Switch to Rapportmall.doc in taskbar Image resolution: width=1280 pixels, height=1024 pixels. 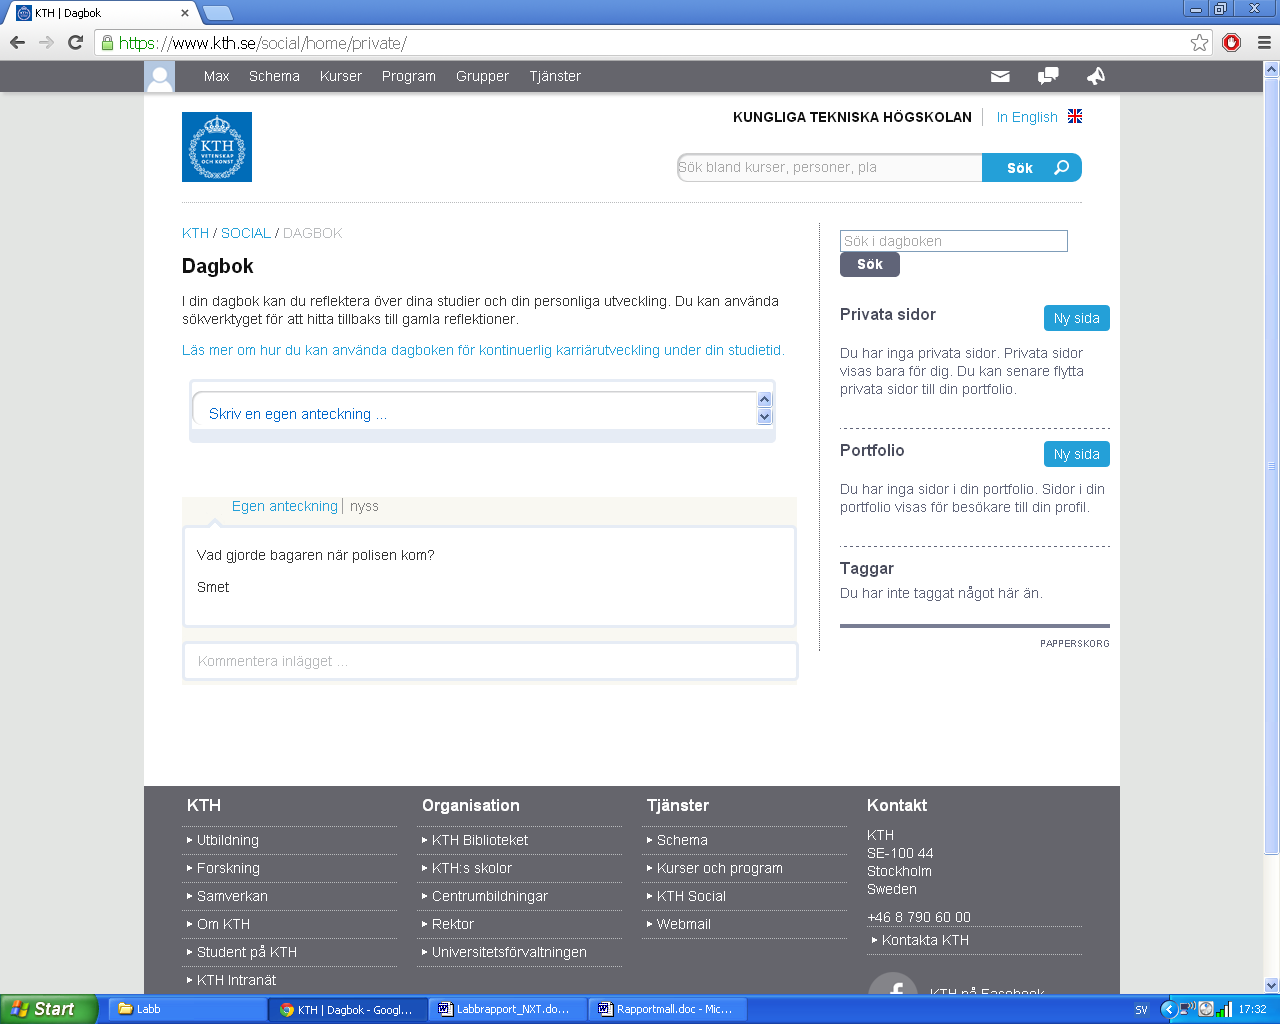point(668,1009)
